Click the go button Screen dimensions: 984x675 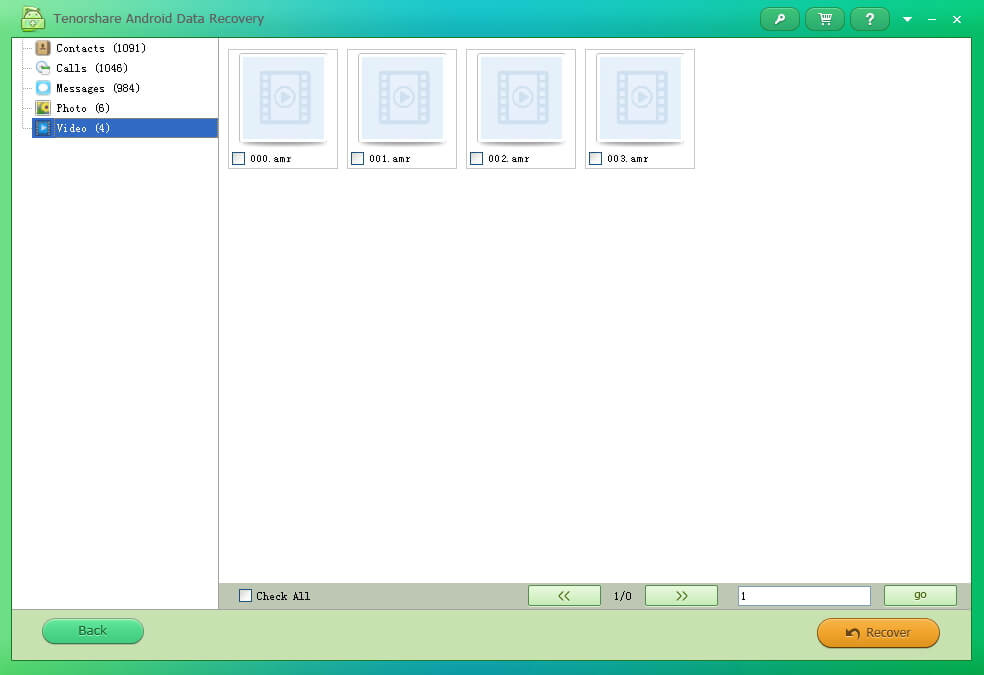920,595
